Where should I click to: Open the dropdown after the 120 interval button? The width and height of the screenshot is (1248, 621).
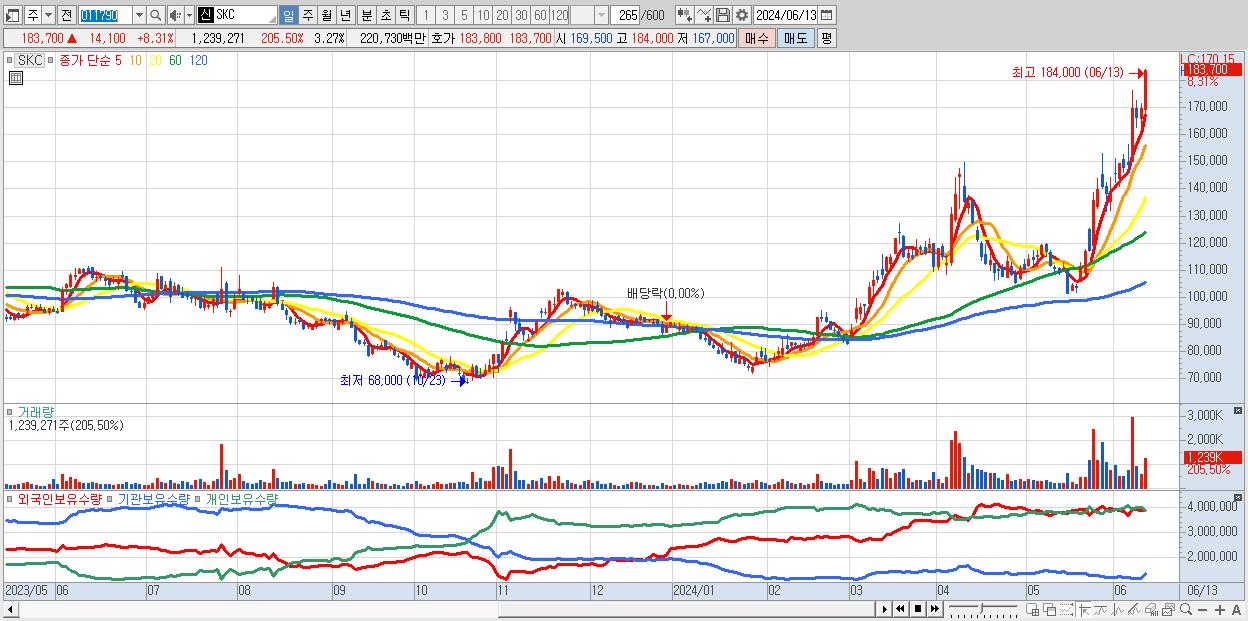(x=600, y=15)
